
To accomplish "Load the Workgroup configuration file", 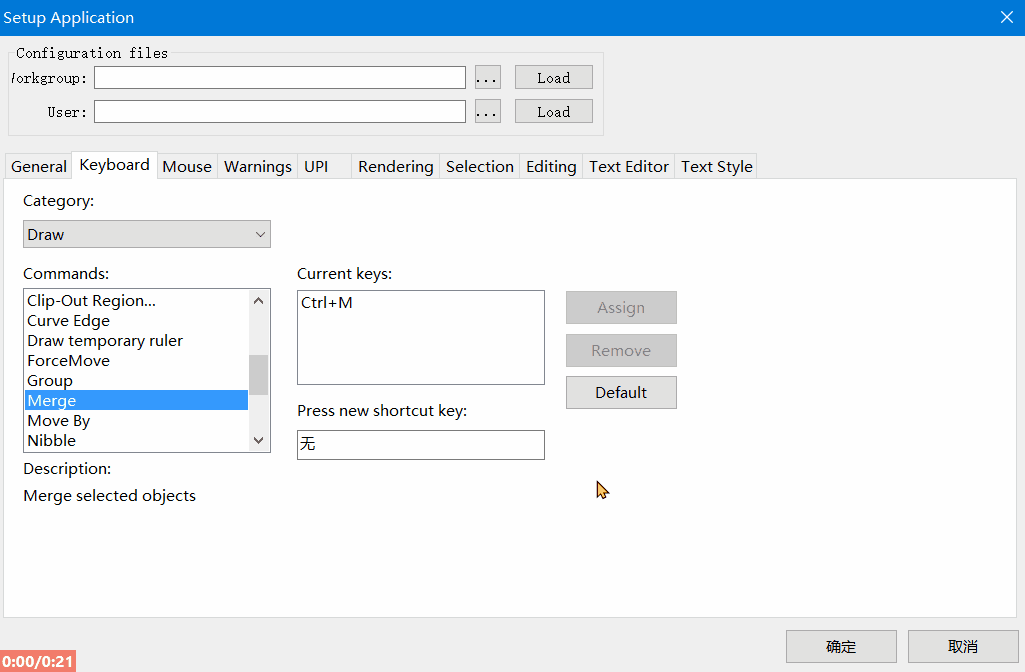I will click(x=553, y=78).
